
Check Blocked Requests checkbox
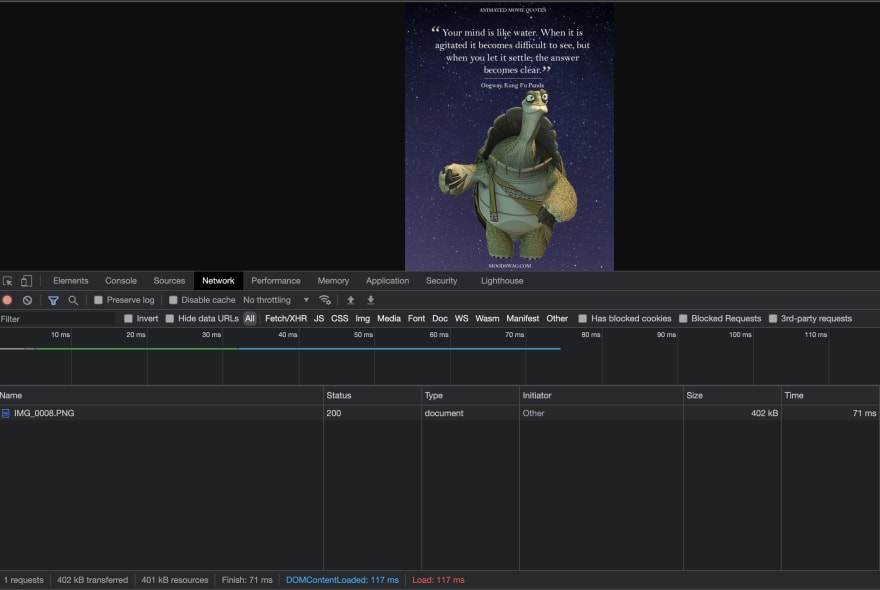pyautogui.click(x=683, y=318)
